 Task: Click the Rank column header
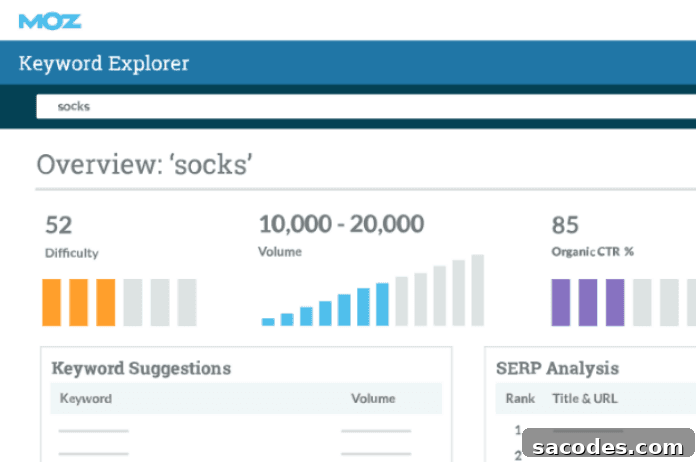pyautogui.click(x=520, y=399)
